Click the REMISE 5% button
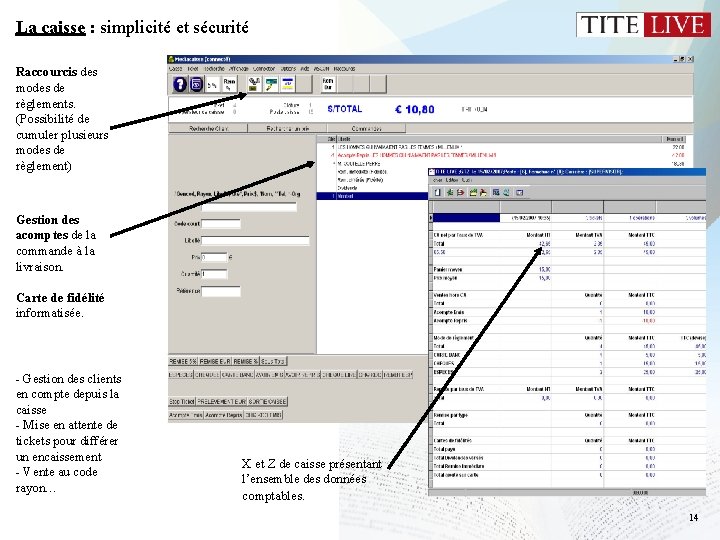Screen dimensions: 720x540 [183, 361]
